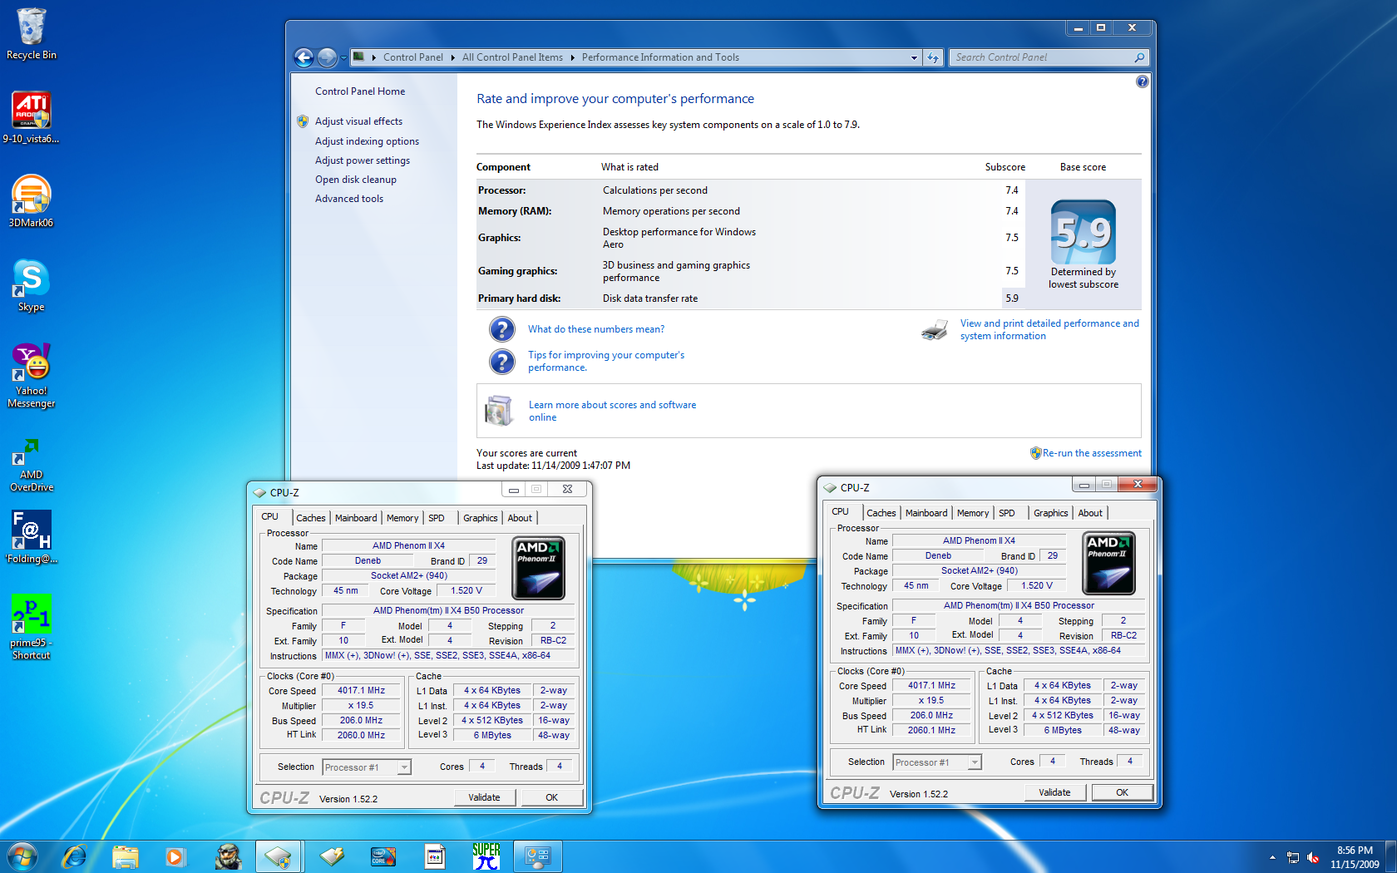Click the 5.9 base score badge
Viewport: 1397px width, 873px height.
pos(1083,232)
